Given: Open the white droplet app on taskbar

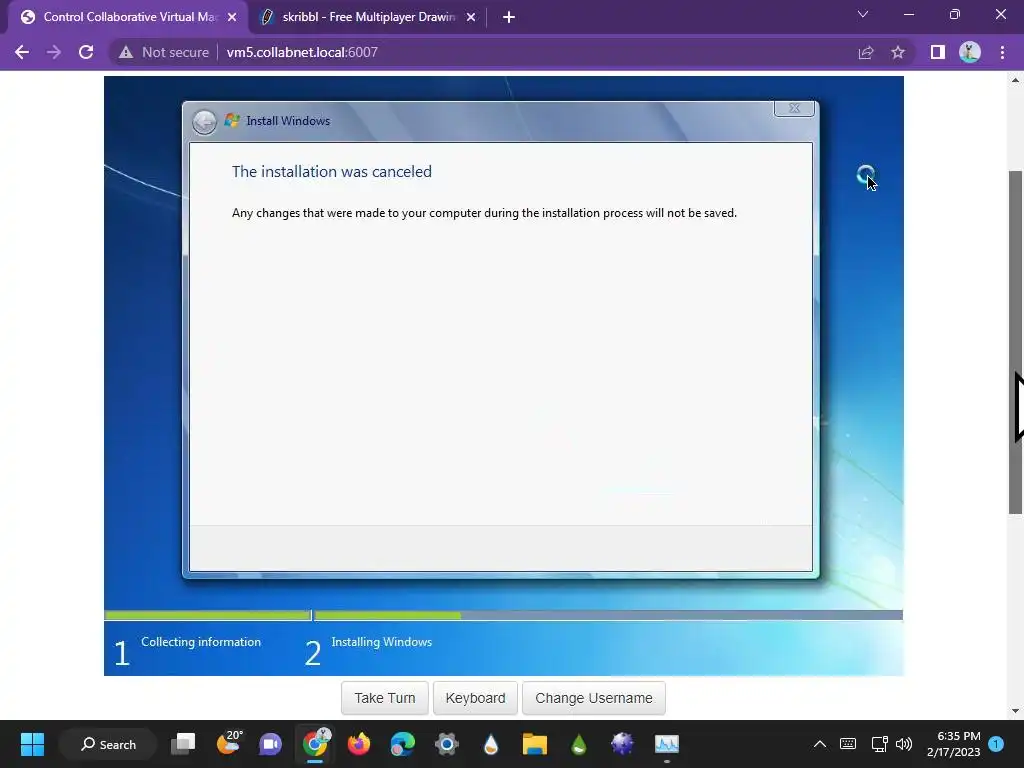Looking at the screenshot, I should 491,744.
